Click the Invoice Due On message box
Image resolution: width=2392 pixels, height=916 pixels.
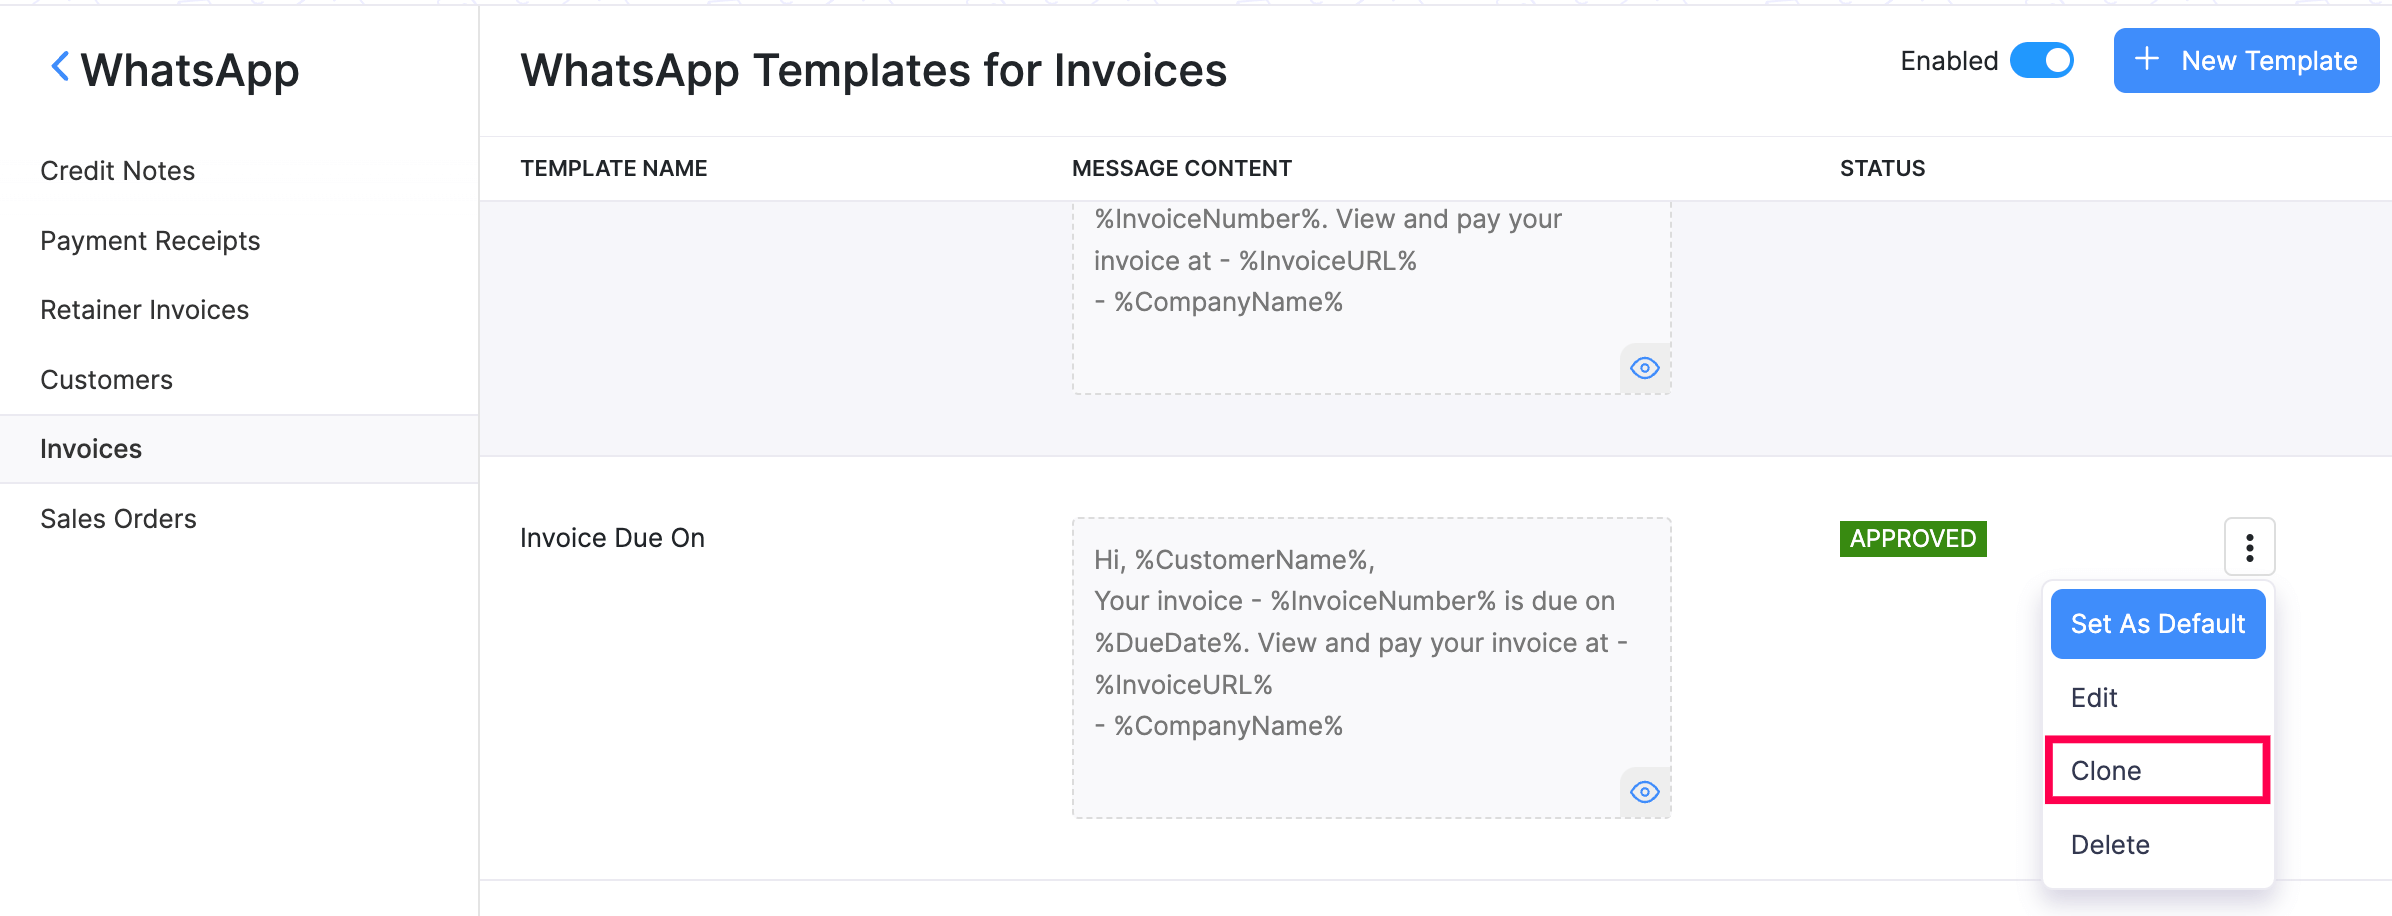click(1360, 660)
